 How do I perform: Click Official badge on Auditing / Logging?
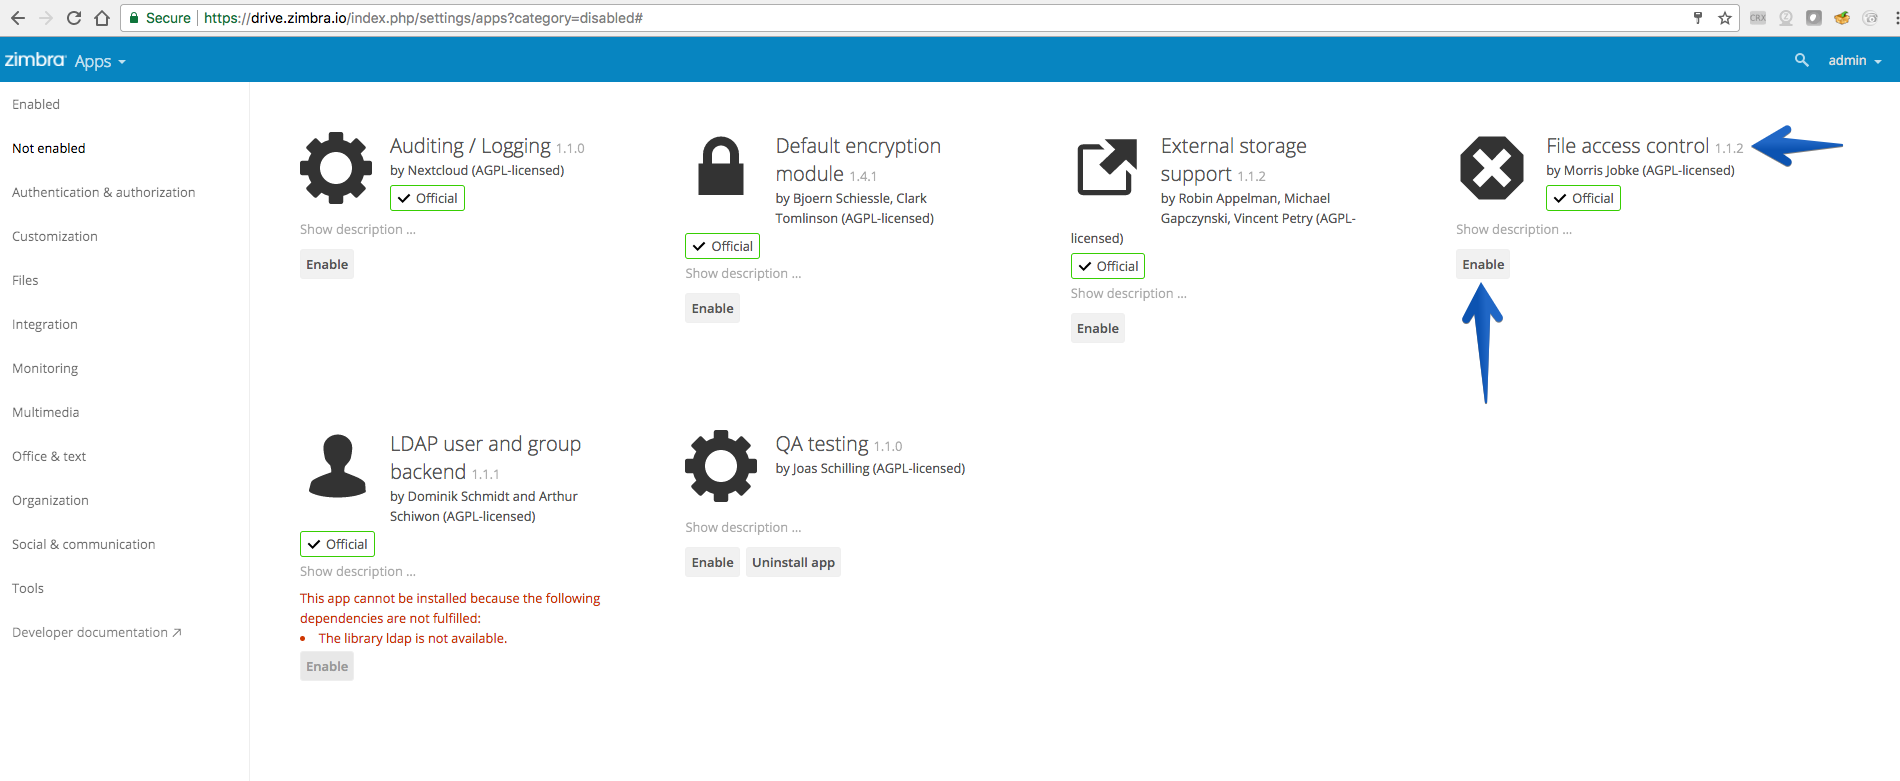coord(427,198)
